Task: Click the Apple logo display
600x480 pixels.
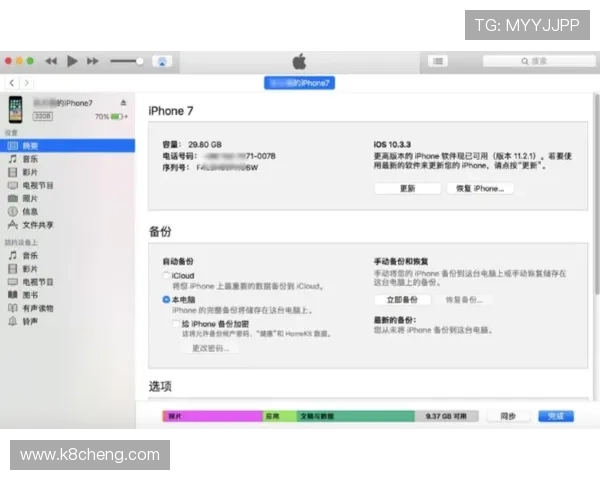Action: (x=299, y=61)
